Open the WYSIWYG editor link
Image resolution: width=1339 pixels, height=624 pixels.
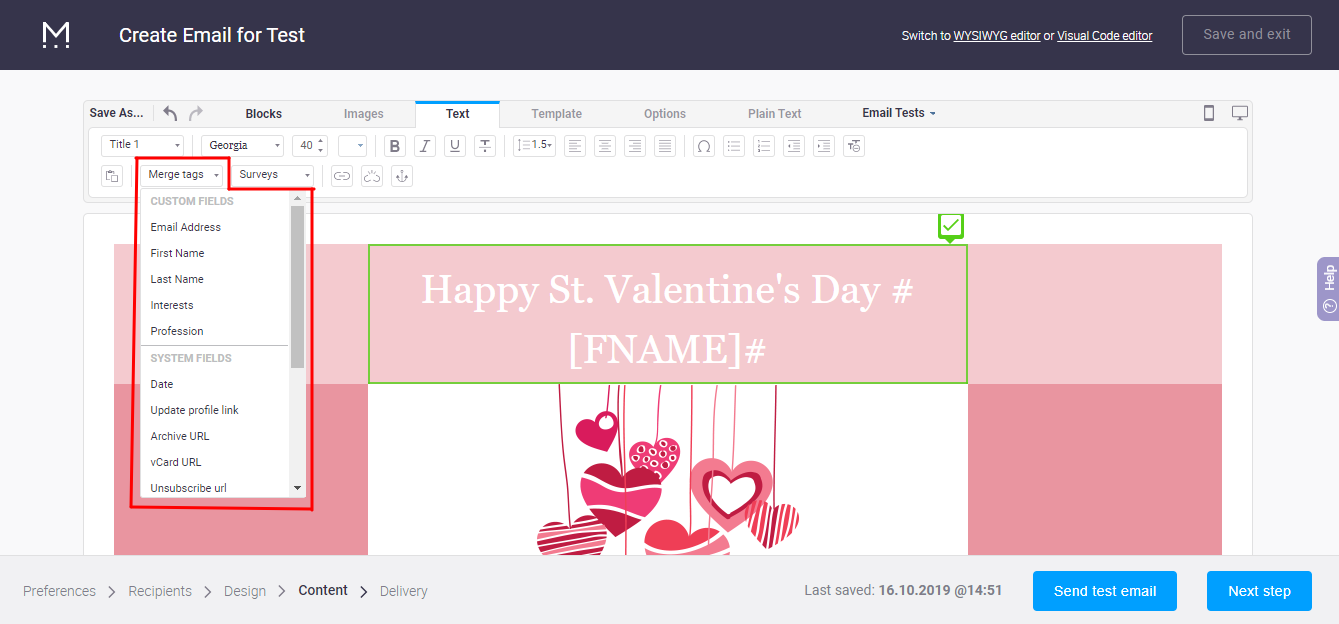click(996, 36)
